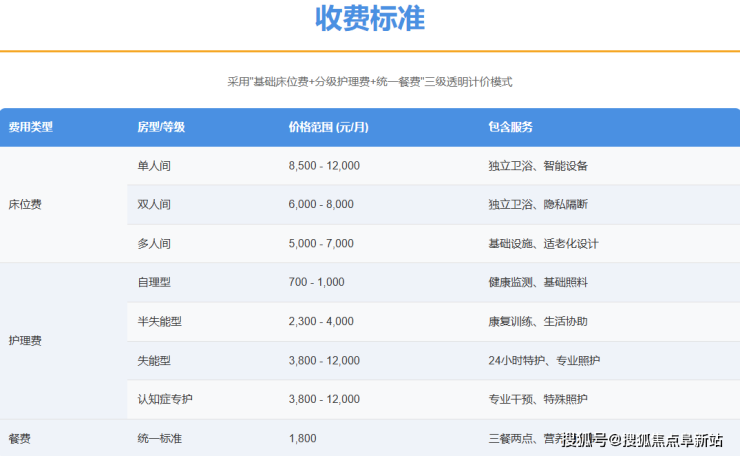The height and width of the screenshot is (456, 740).
Task: Click the 收费标准 page title
Action: [x=369, y=19]
